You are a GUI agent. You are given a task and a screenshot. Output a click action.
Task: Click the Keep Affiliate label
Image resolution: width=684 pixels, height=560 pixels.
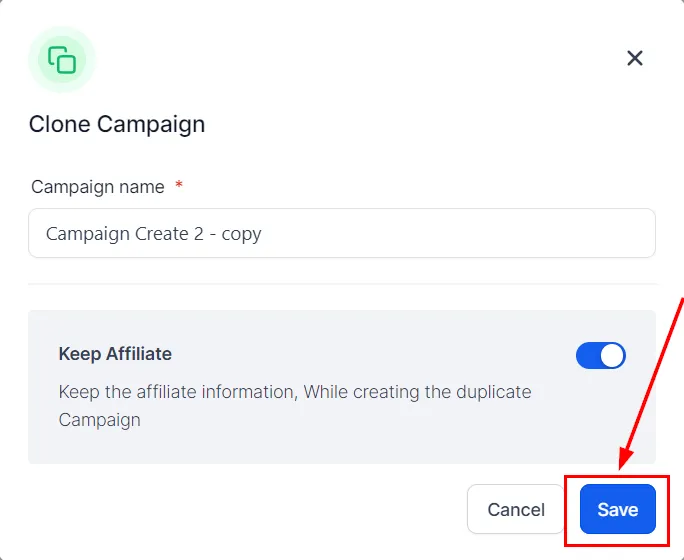coord(115,354)
